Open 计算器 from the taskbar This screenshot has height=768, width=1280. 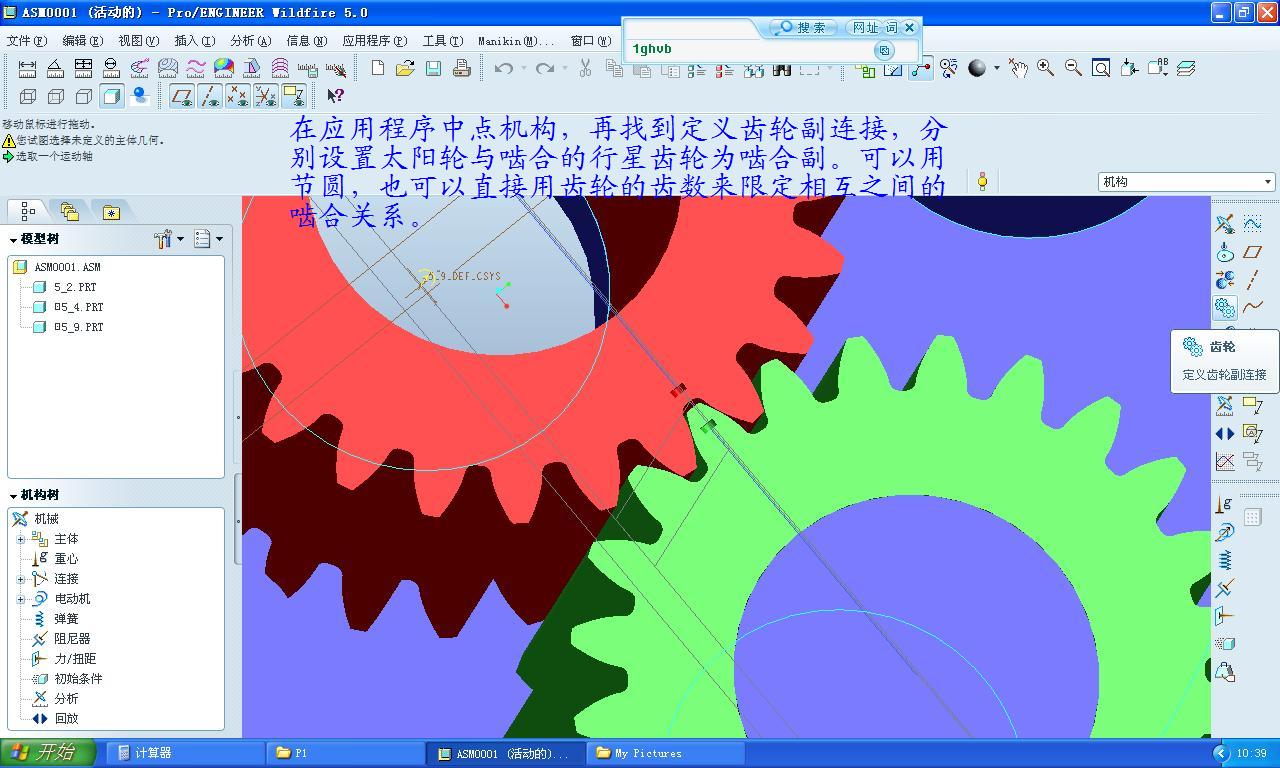[x=184, y=753]
